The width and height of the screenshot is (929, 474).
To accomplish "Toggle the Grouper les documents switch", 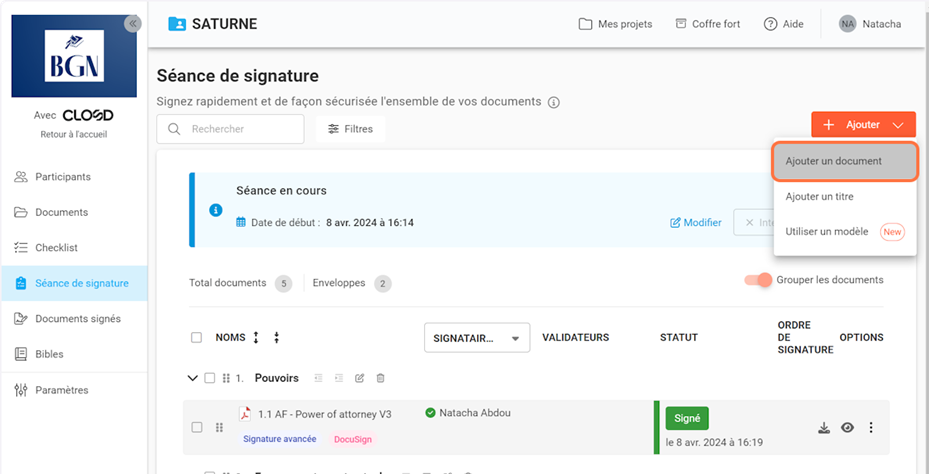I will (x=759, y=280).
